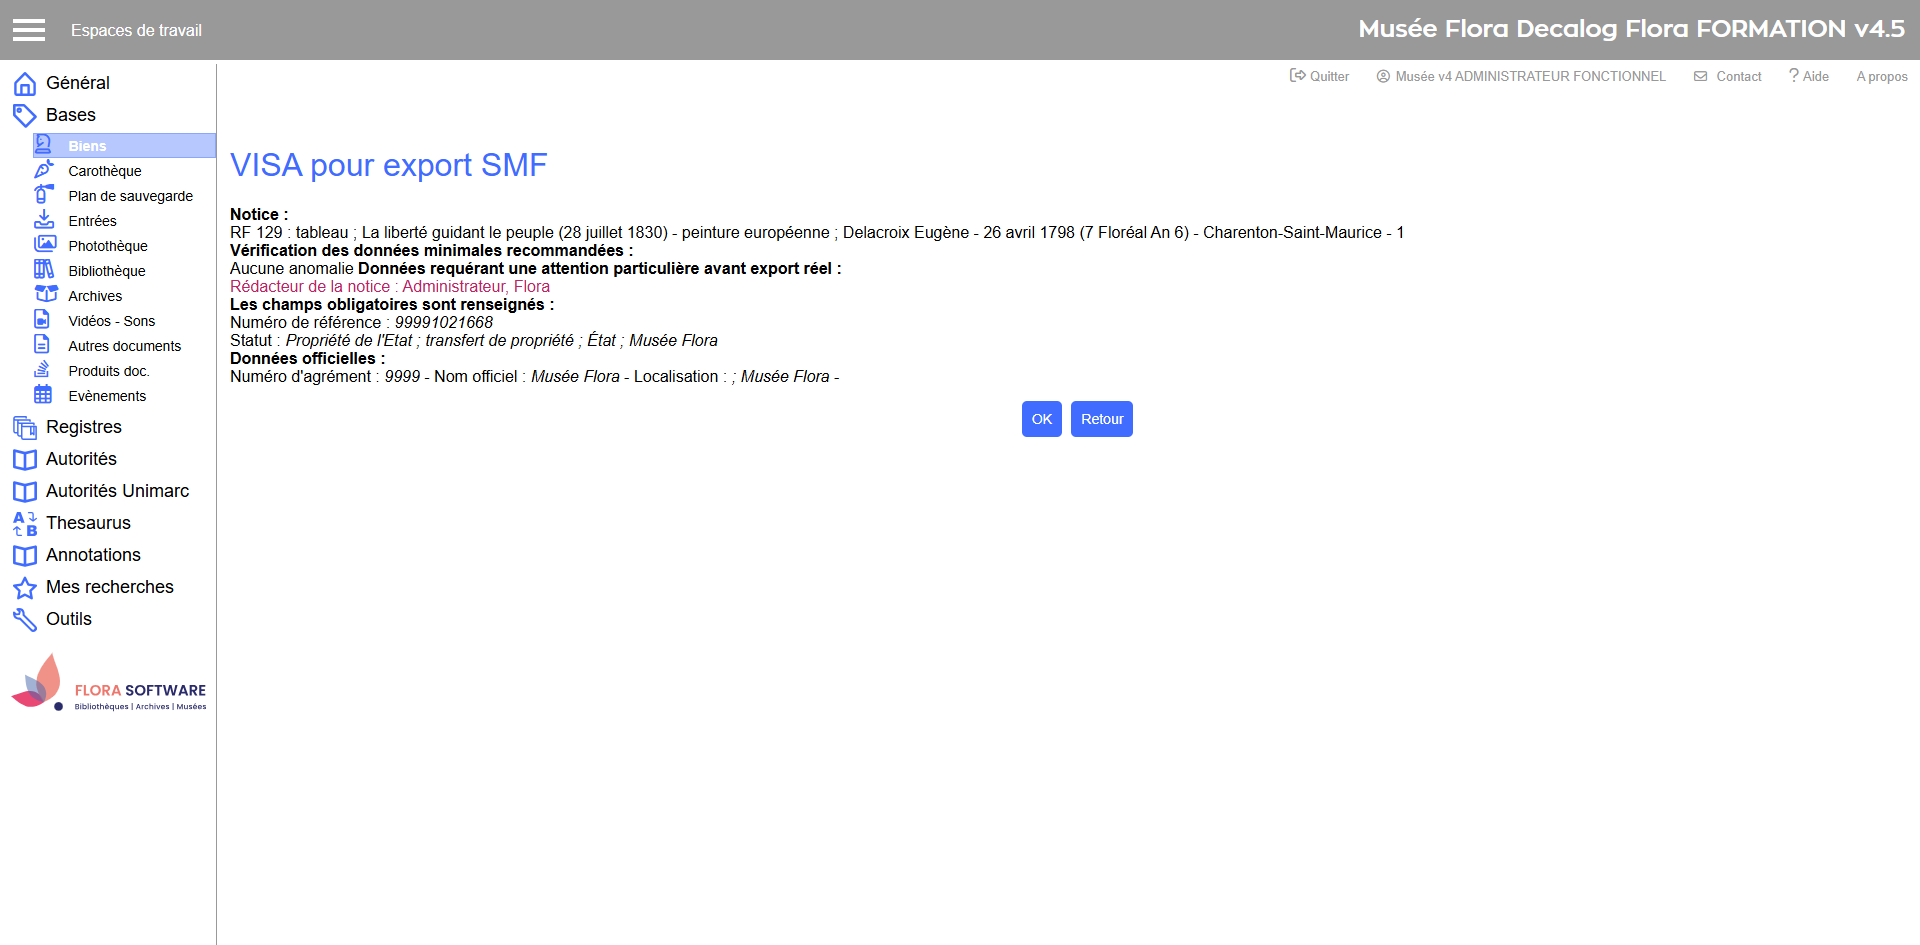Click the Thesaurus A-B icon

25,524
